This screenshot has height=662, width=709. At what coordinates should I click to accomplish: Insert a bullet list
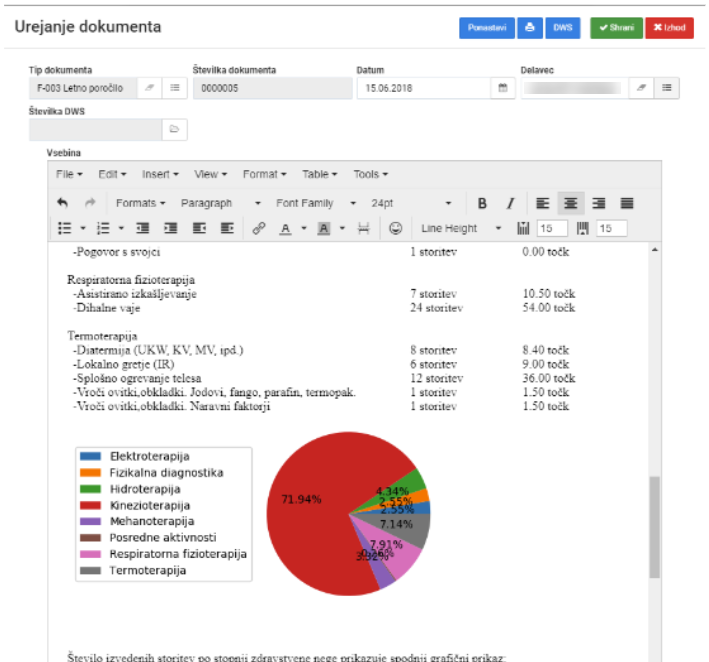(x=65, y=228)
